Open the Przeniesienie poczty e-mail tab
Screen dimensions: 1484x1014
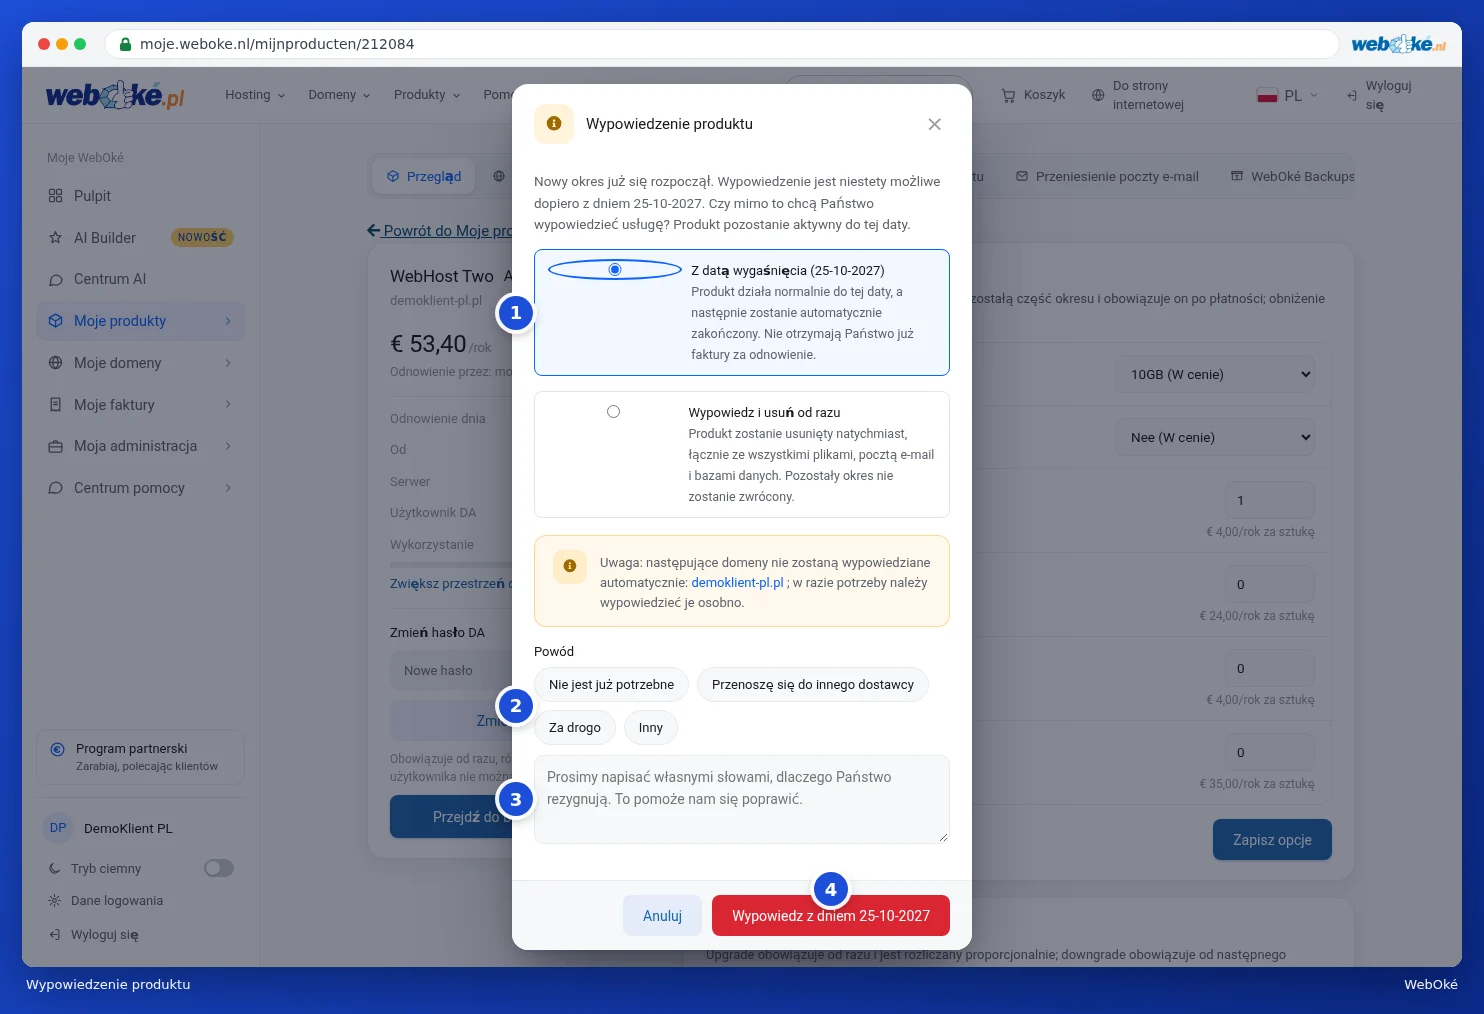click(x=1107, y=177)
